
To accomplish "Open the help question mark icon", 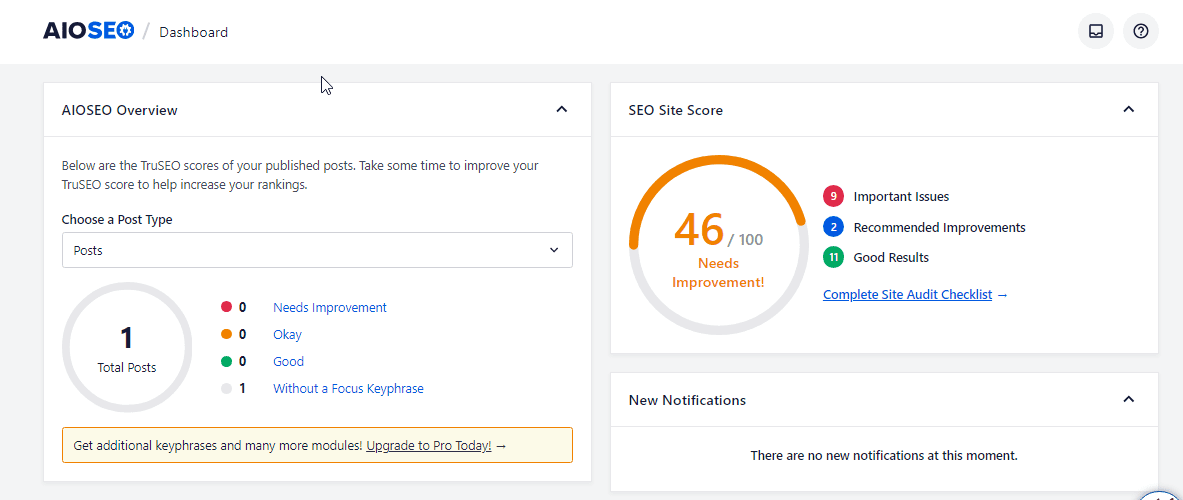I will coord(1141,31).
